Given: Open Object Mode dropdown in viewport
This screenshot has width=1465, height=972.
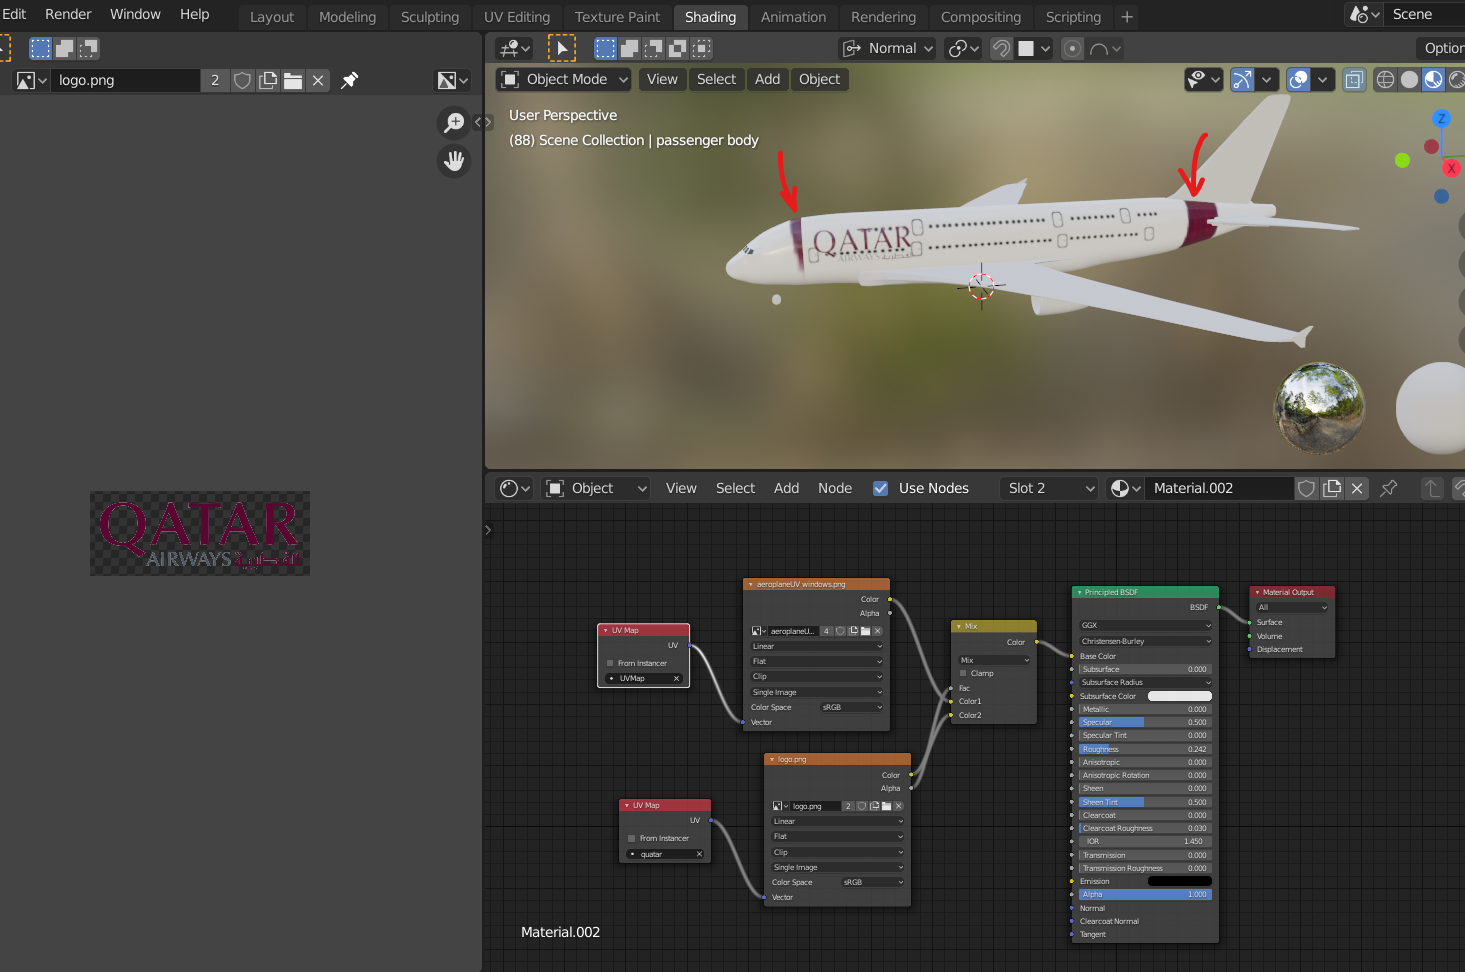Looking at the screenshot, I should (x=565, y=79).
